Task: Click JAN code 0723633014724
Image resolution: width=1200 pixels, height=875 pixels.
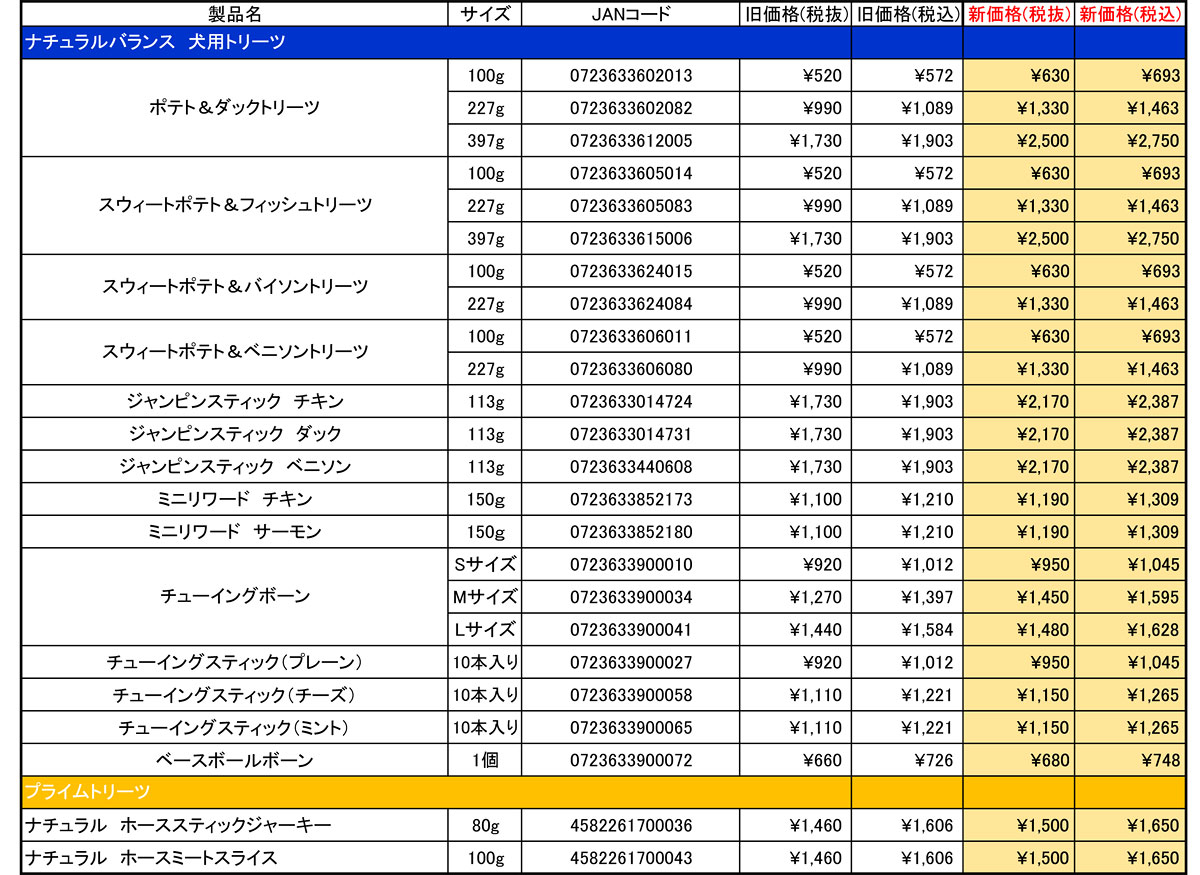Action: 631,402
